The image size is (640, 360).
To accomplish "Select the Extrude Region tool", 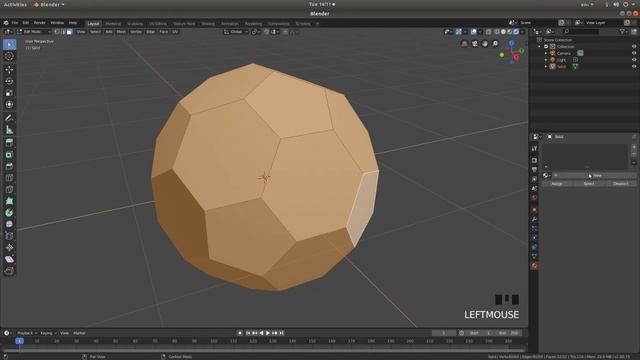I will 9,142.
